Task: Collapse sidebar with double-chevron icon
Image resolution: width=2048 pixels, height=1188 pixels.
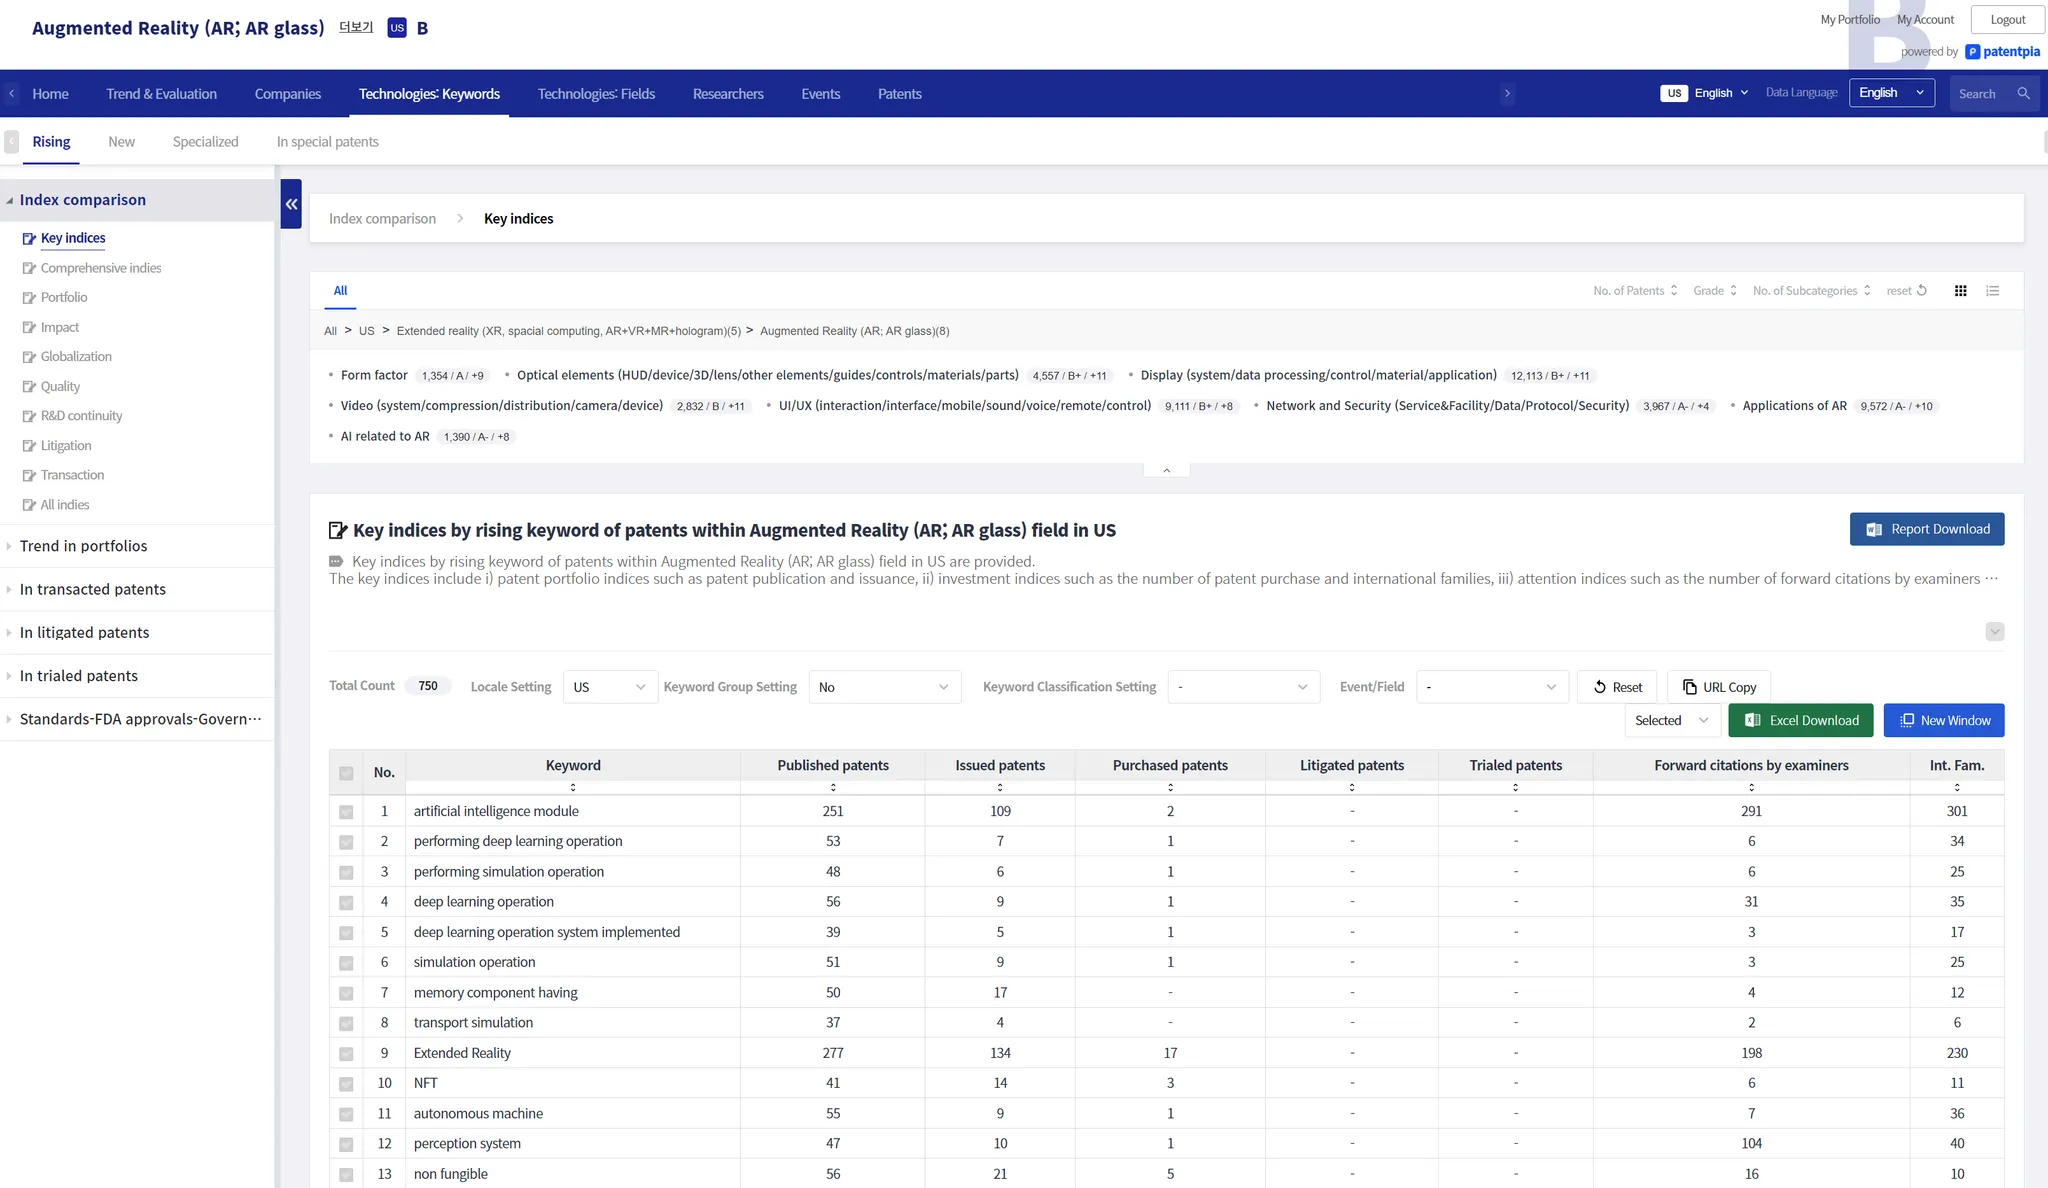Action: tap(291, 204)
